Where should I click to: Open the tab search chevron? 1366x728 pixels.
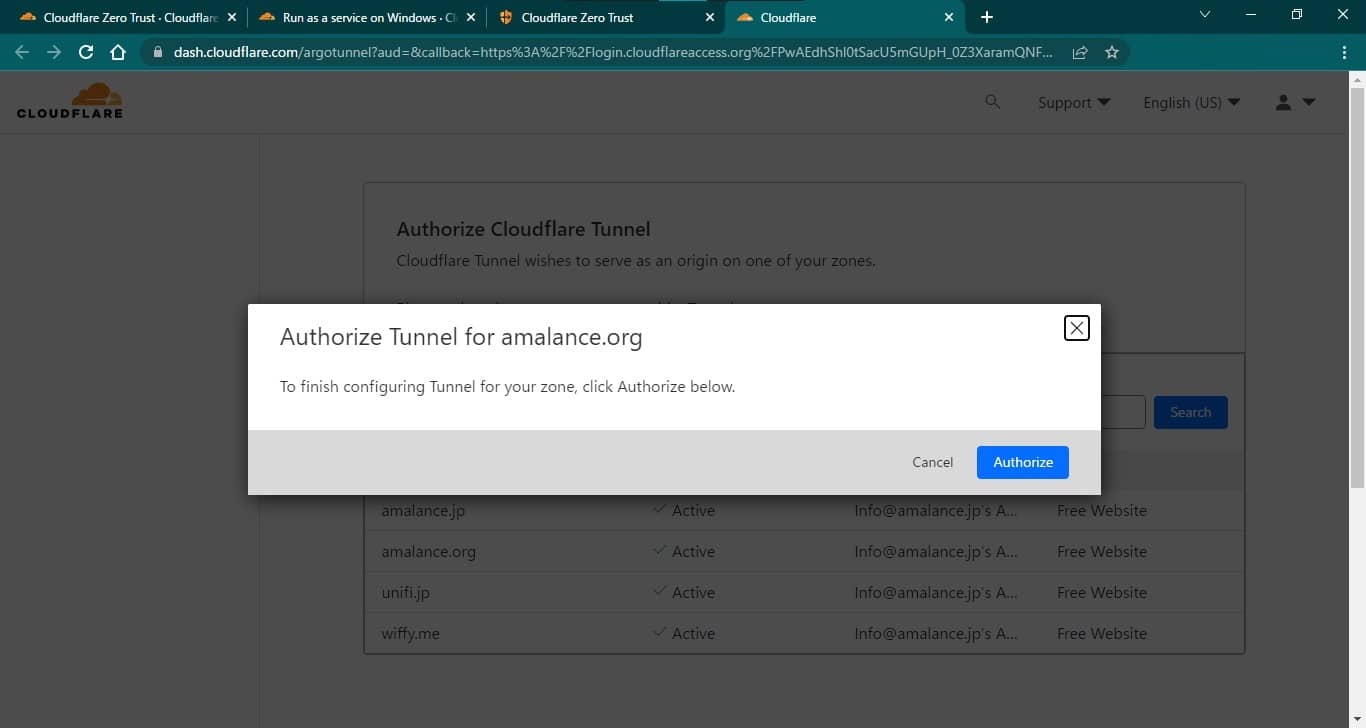point(1205,14)
